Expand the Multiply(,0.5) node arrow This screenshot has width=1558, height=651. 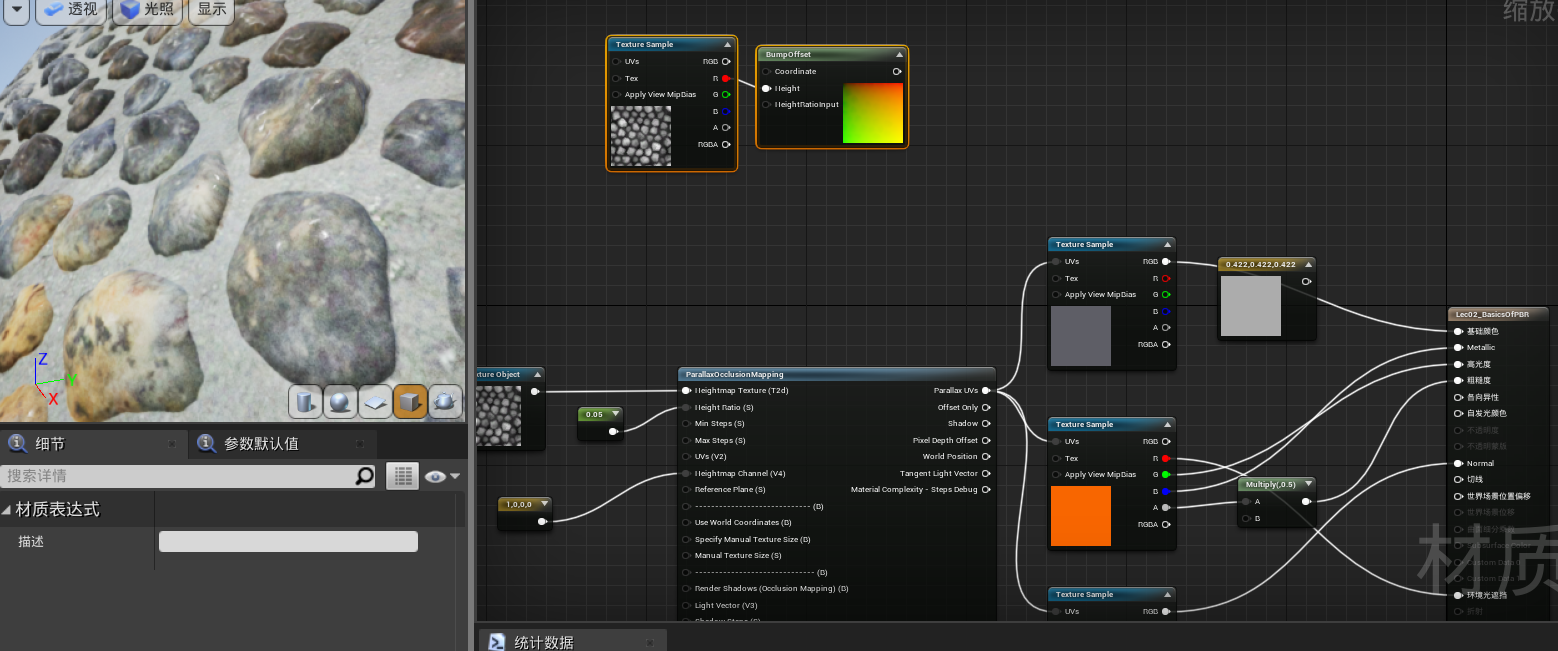pyautogui.click(x=1308, y=484)
